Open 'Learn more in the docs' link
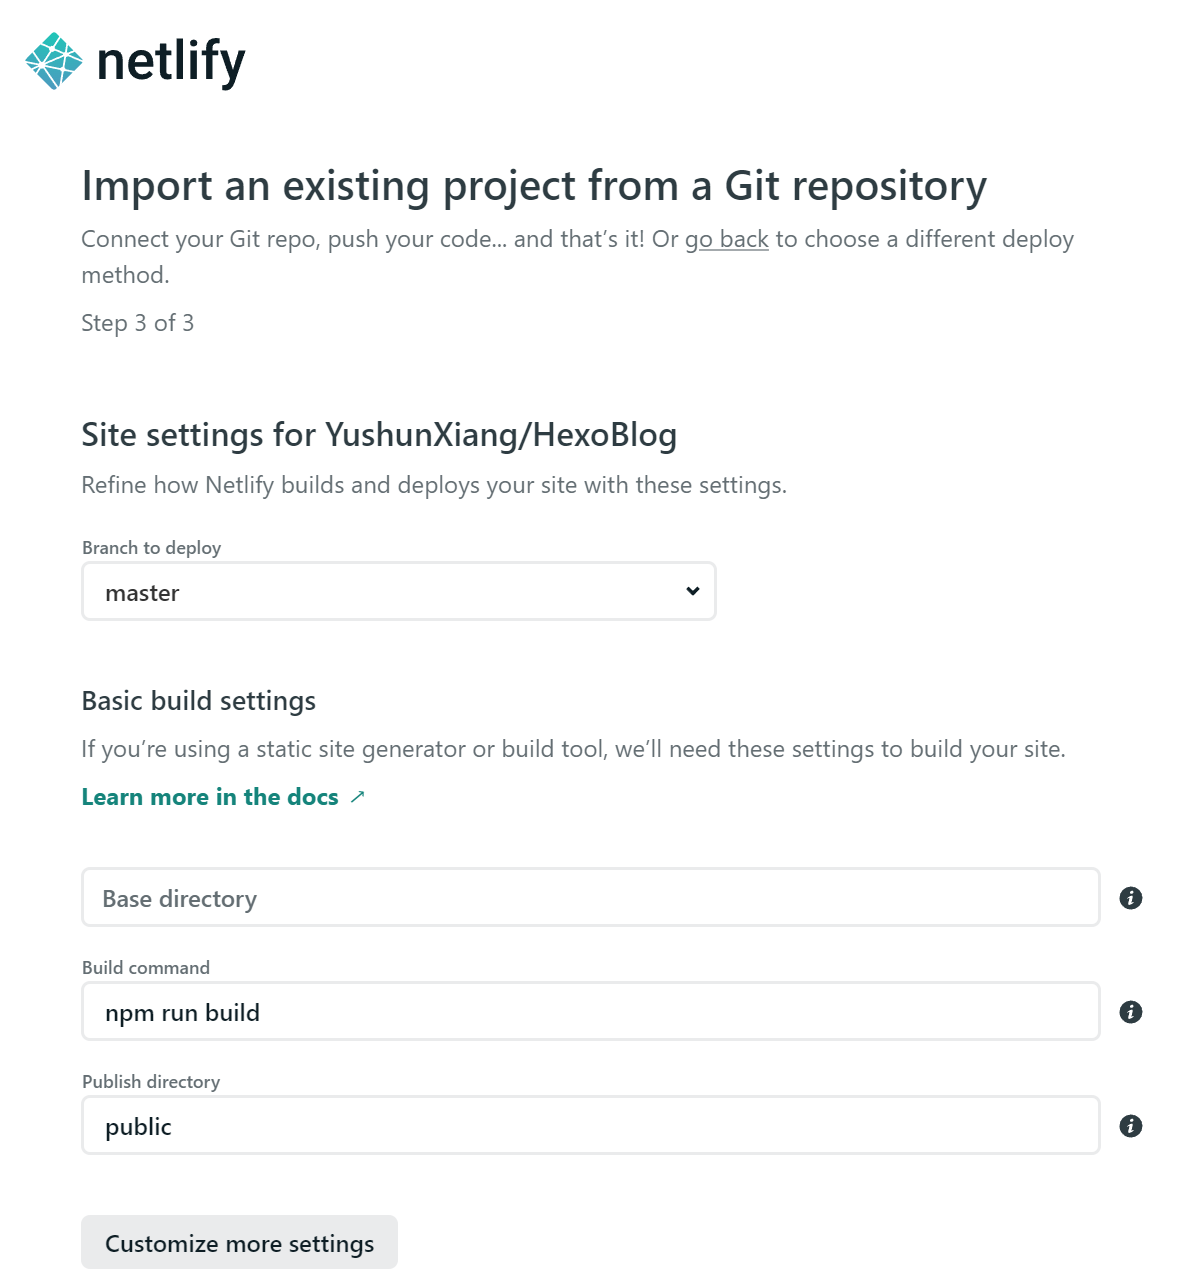The width and height of the screenshot is (1185, 1276). tap(210, 797)
